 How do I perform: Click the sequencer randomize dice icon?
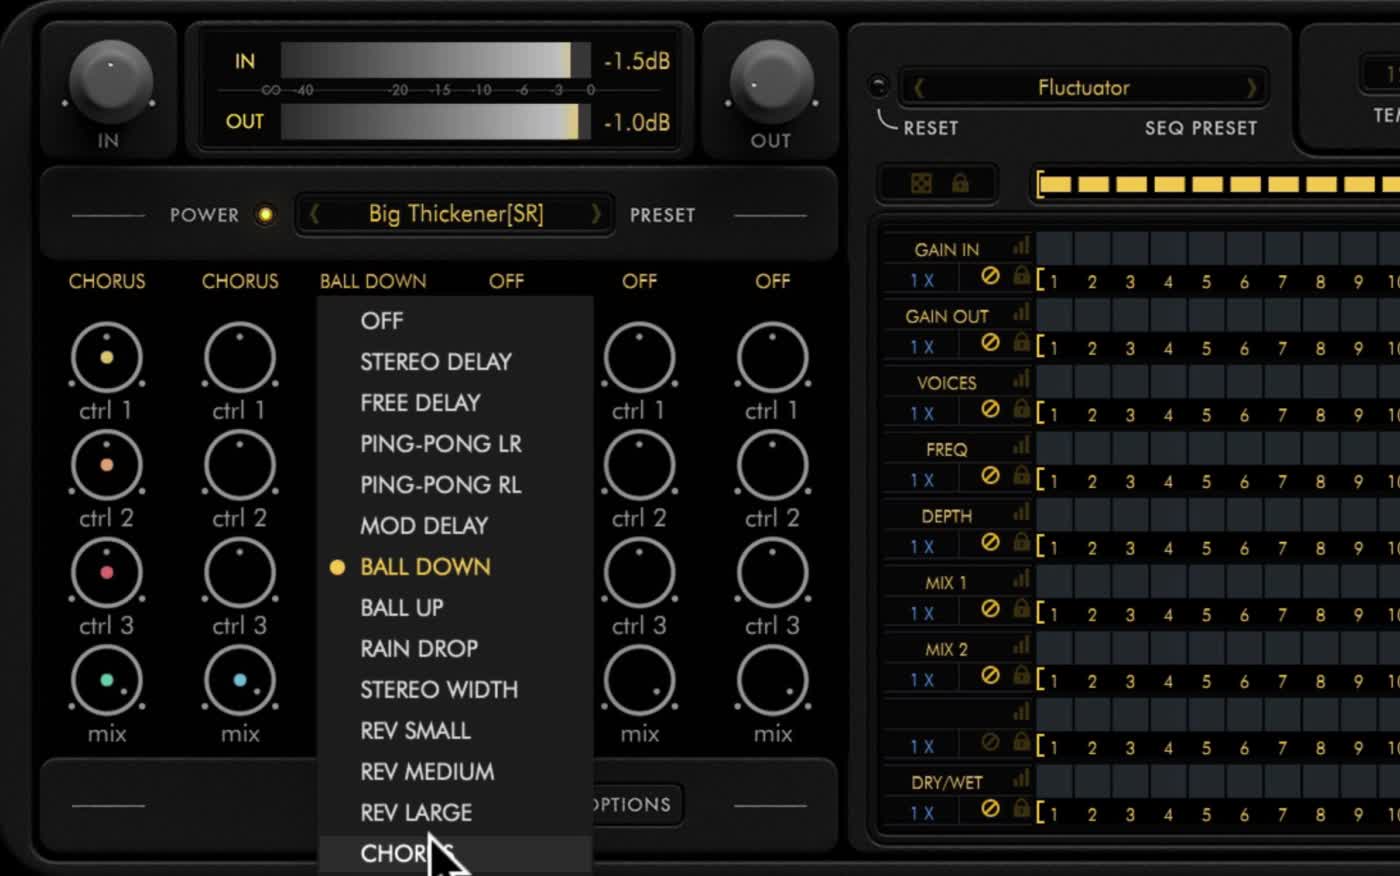tap(921, 183)
